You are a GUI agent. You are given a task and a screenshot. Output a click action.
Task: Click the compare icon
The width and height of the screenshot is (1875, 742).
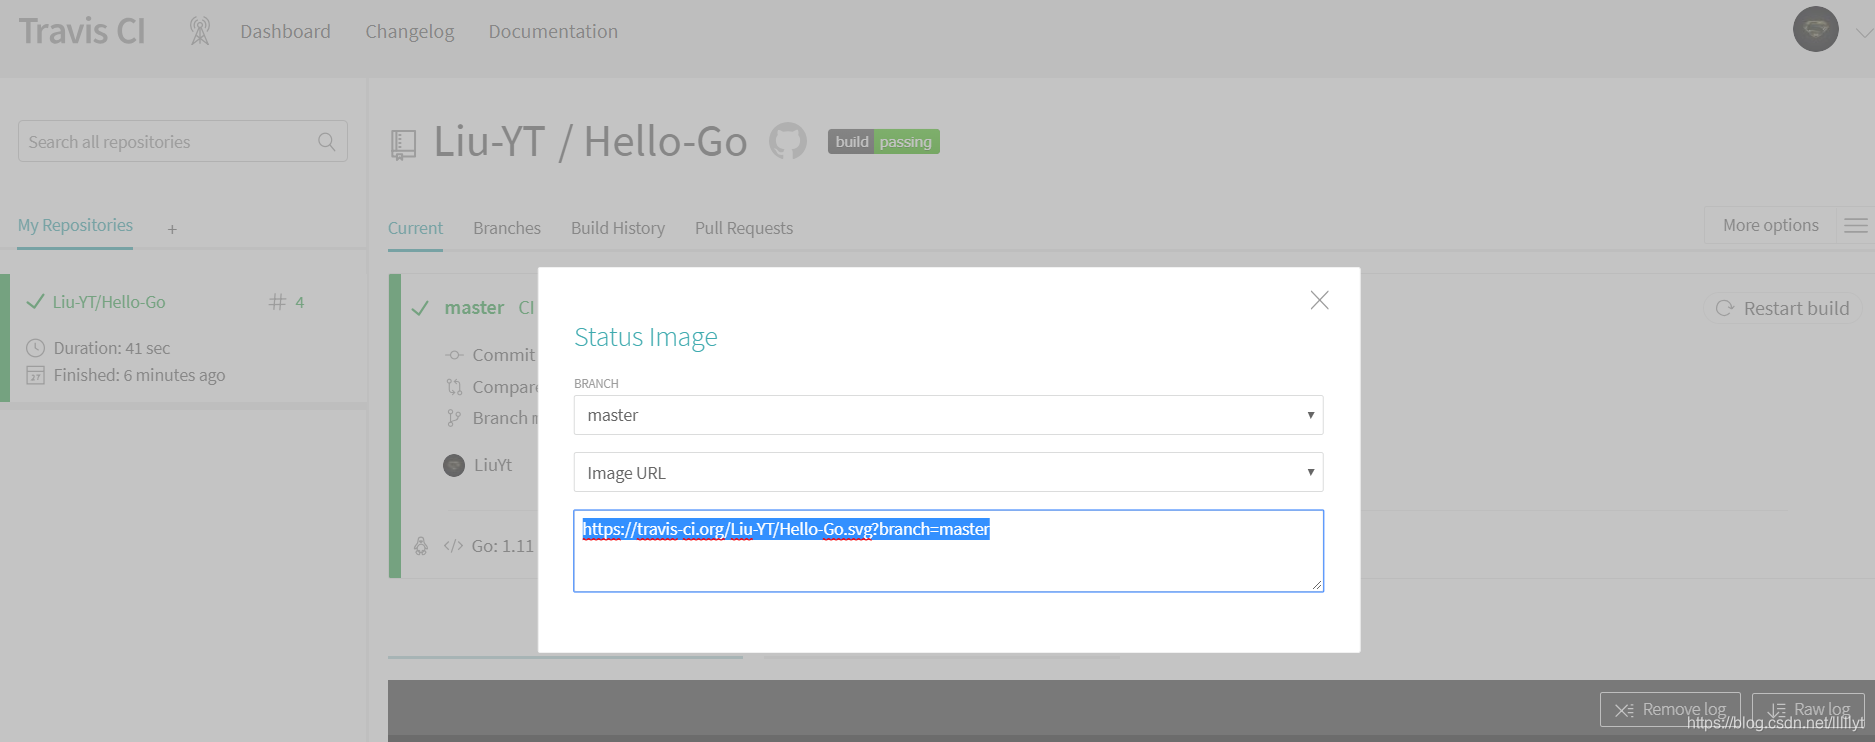coord(454,387)
